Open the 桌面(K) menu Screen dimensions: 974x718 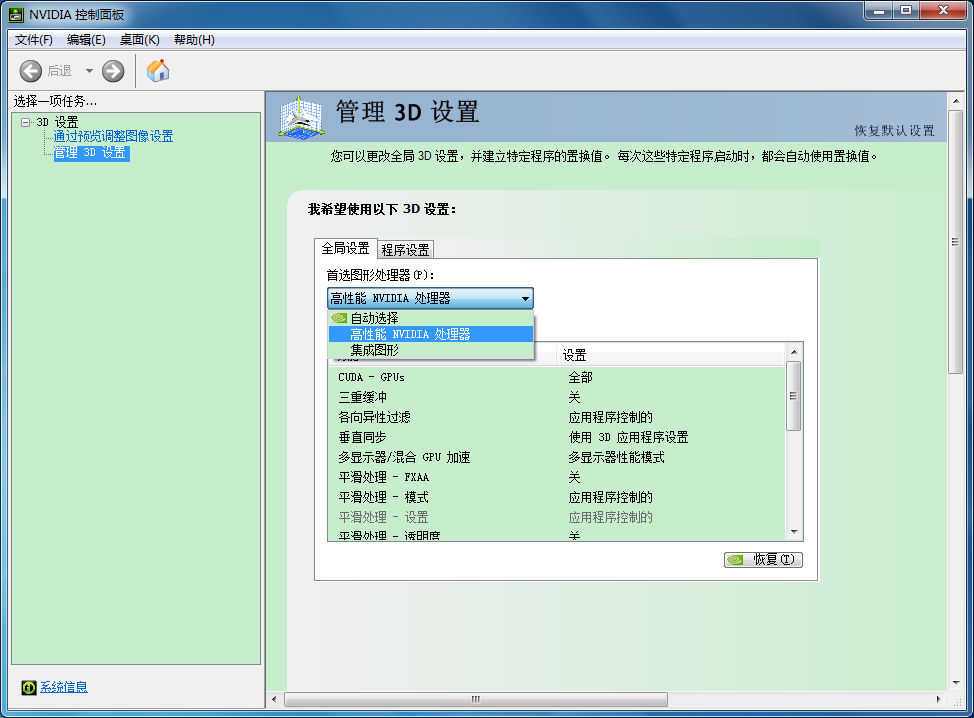coord(140,40)
